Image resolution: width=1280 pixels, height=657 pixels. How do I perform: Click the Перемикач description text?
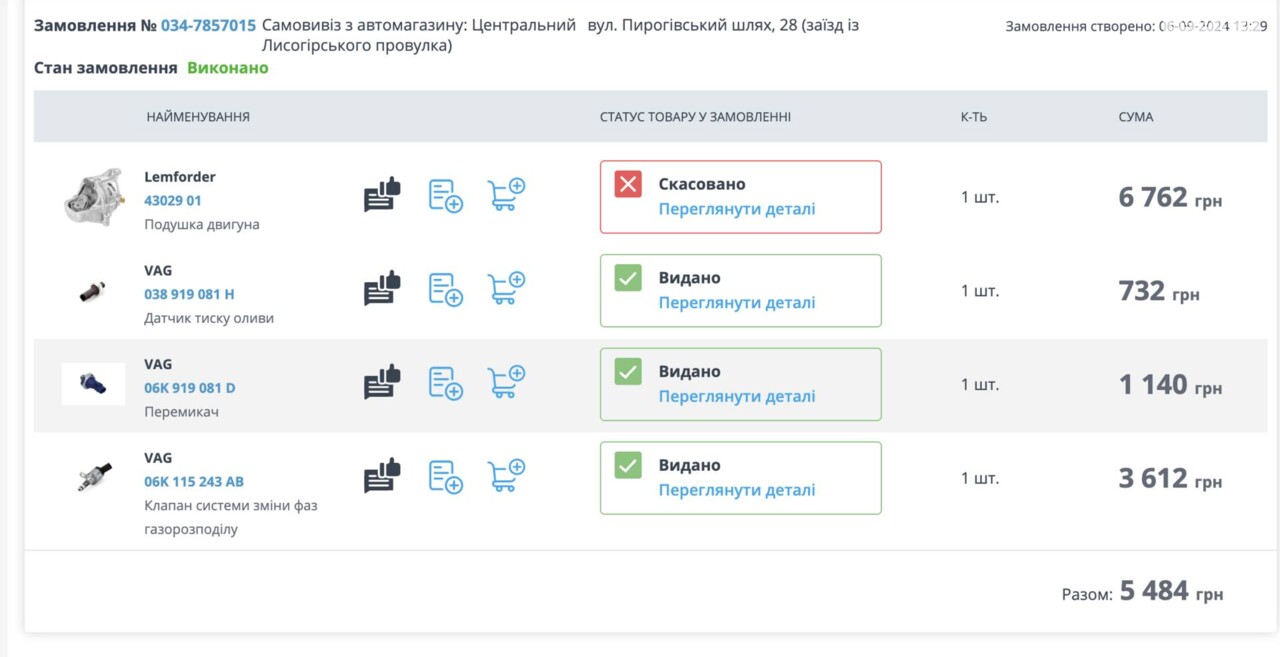tap(181, 412)
